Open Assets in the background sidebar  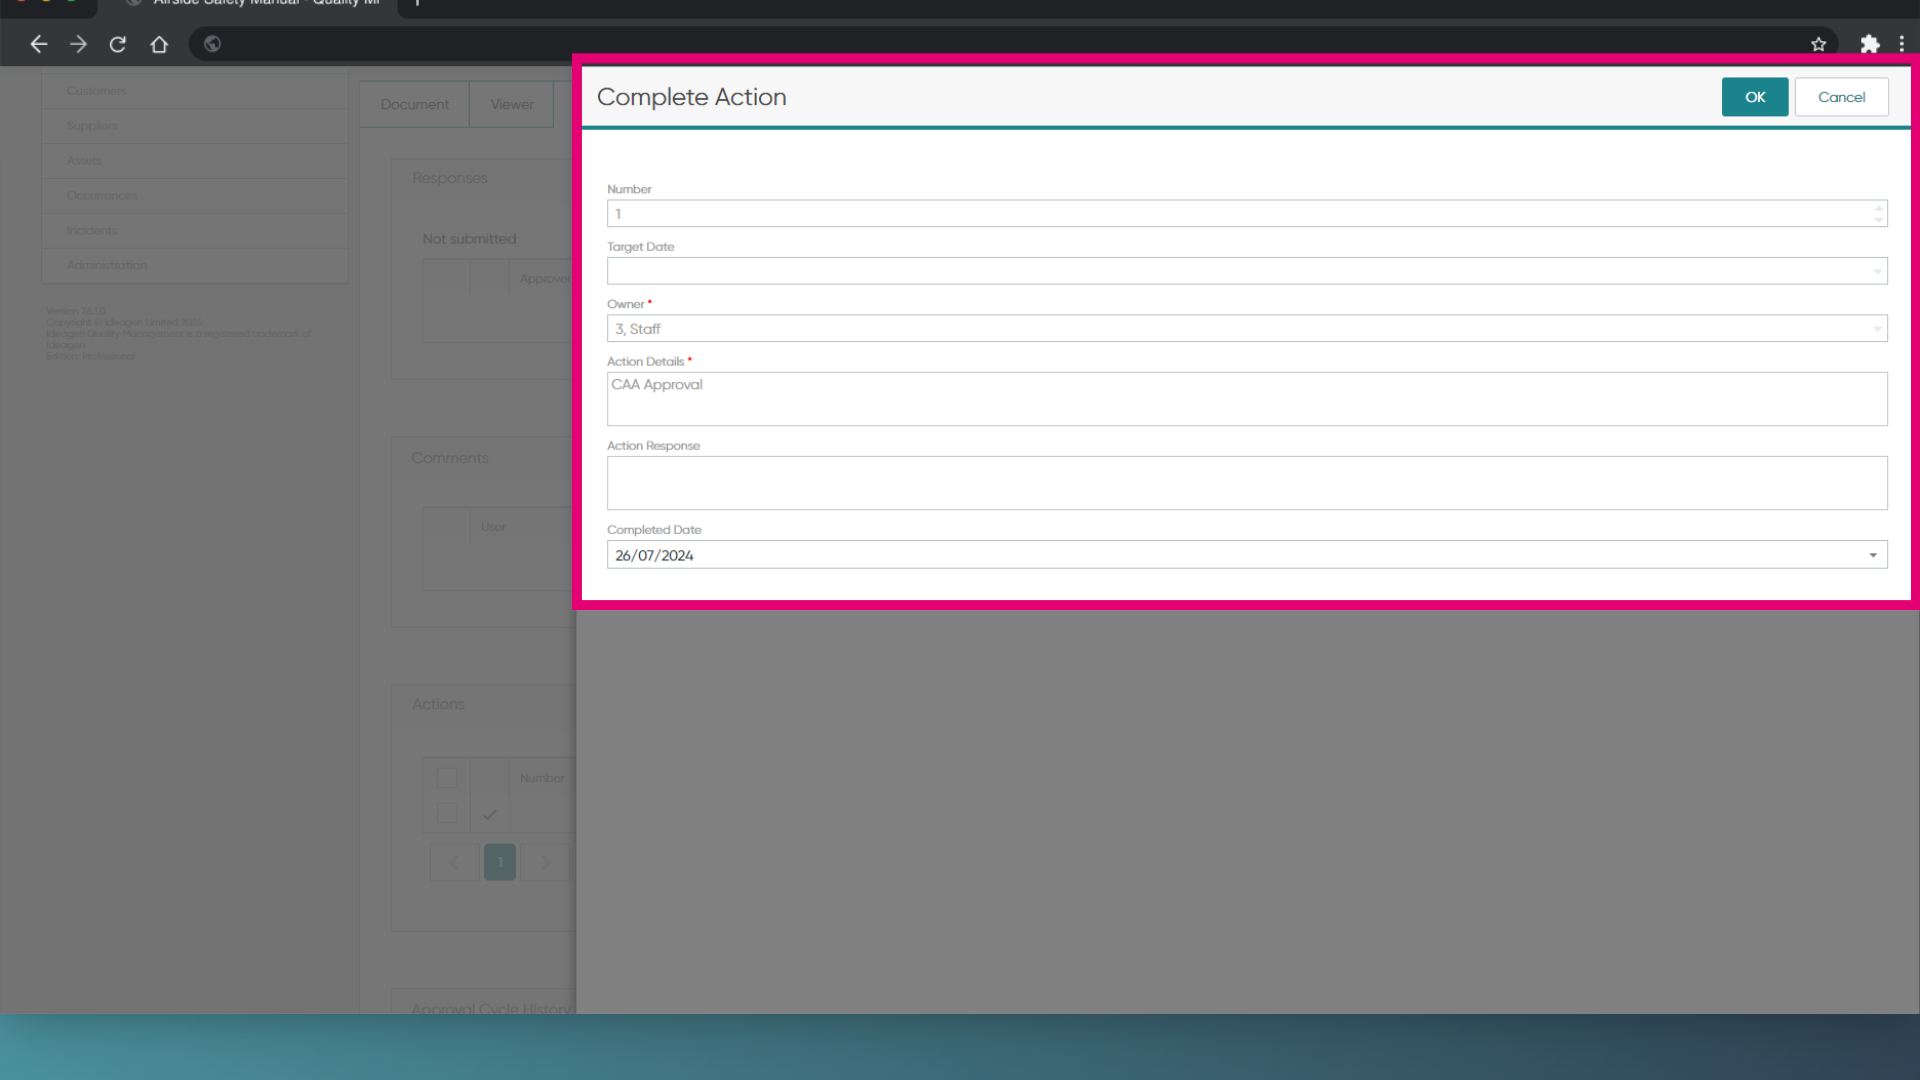coord(195,161)
